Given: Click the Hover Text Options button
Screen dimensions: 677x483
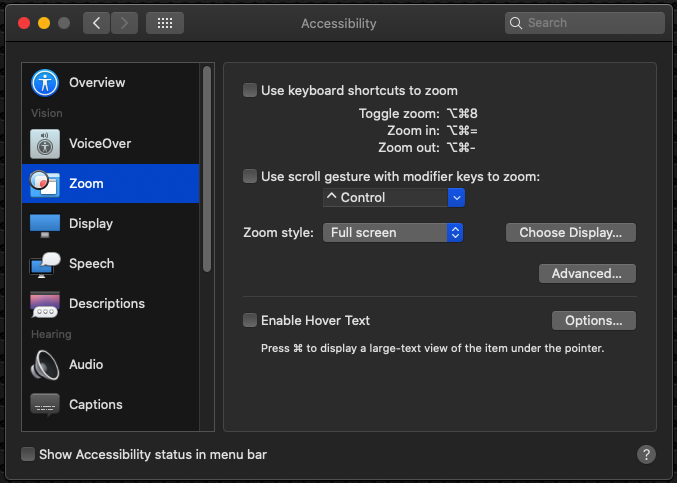Looking at the screenshot, I should (593, 321).
